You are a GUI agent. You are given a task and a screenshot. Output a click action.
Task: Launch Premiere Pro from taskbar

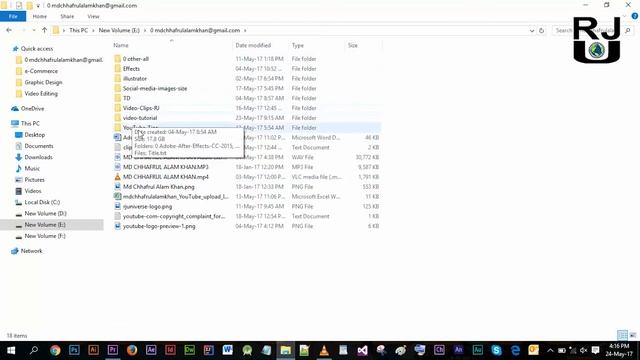(x=113, y=350)
